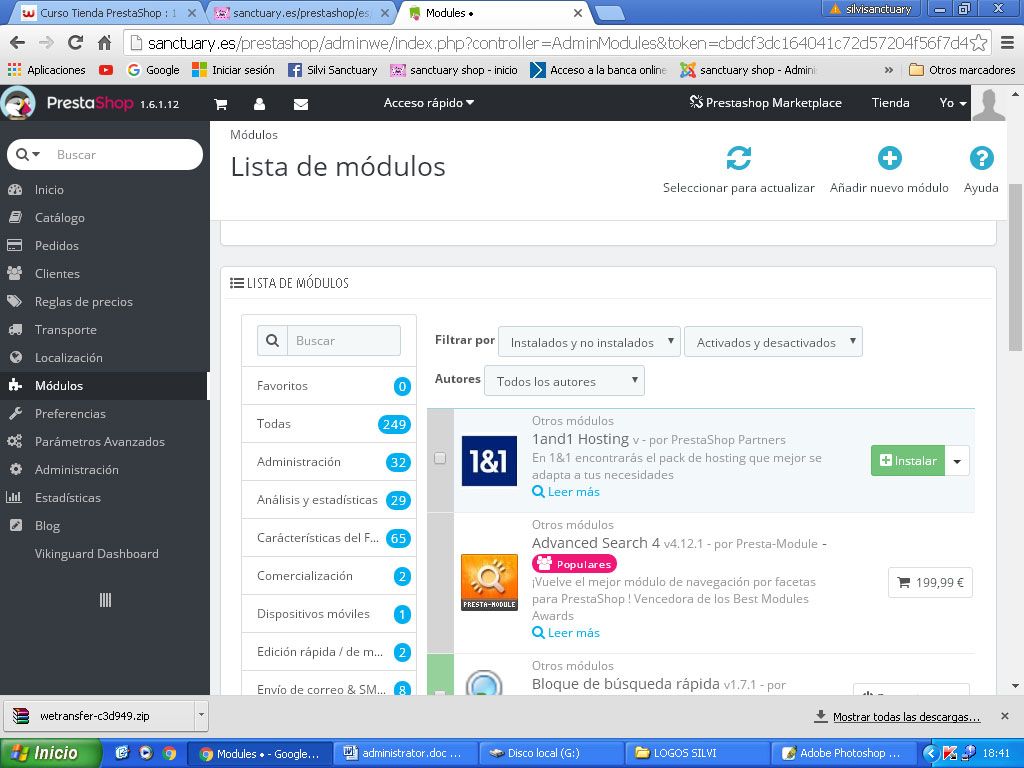Screen dimensions: 1024x768
Task: Reload the page with browser refresh icon
Action: [x=75, y=43]
